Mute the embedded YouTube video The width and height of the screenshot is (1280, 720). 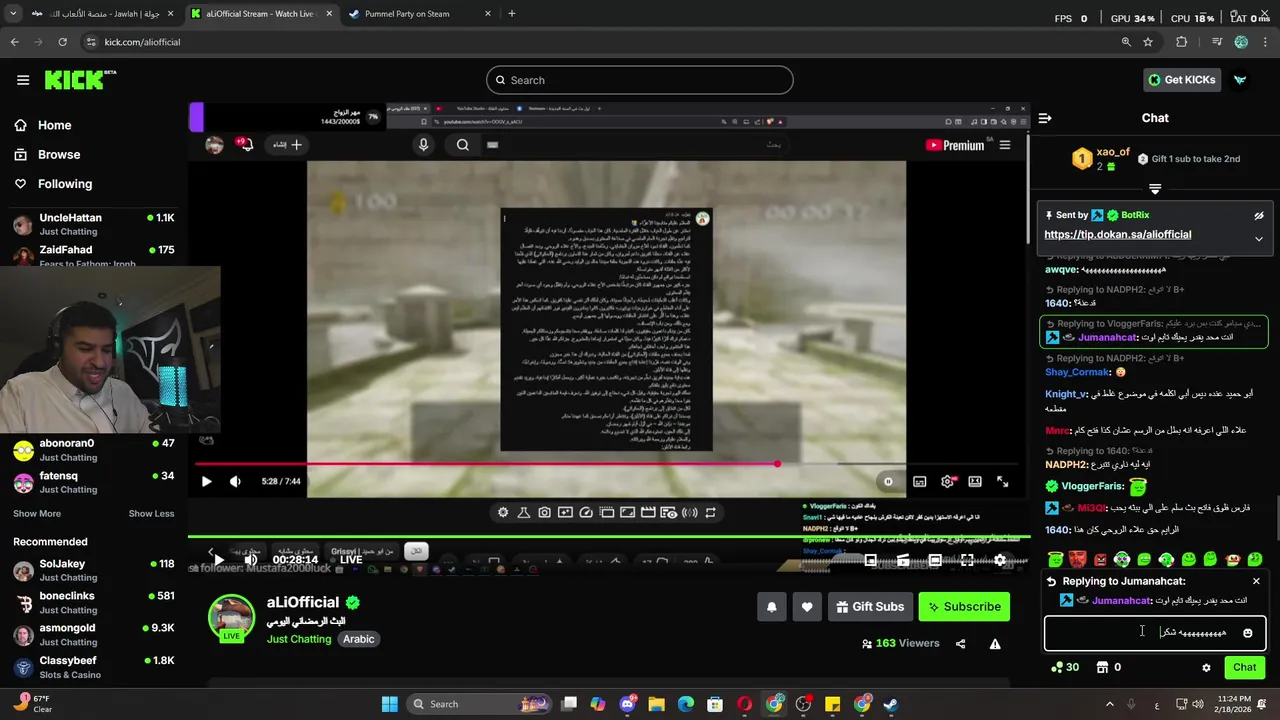point(235,482)
